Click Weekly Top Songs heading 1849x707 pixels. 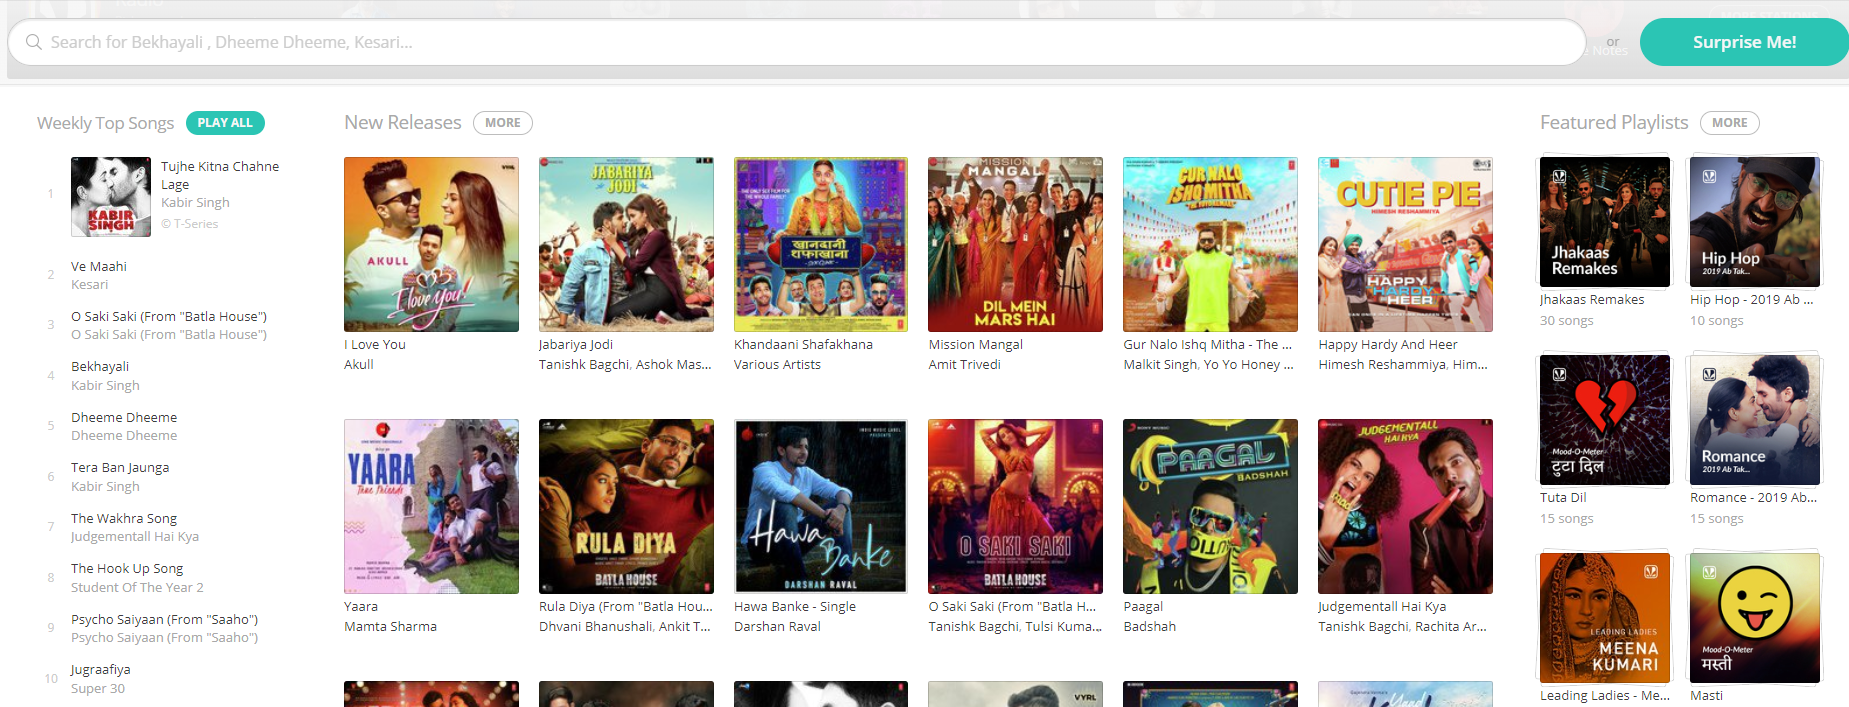point(105,123)
